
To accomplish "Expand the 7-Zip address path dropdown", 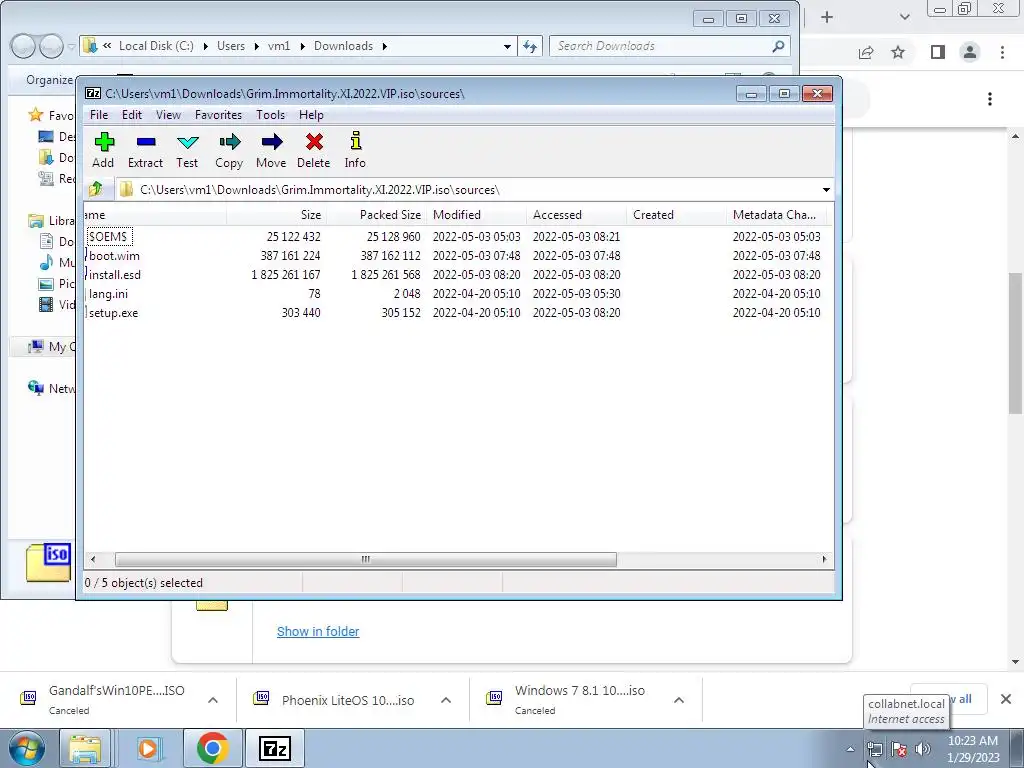I will point(825,190).
